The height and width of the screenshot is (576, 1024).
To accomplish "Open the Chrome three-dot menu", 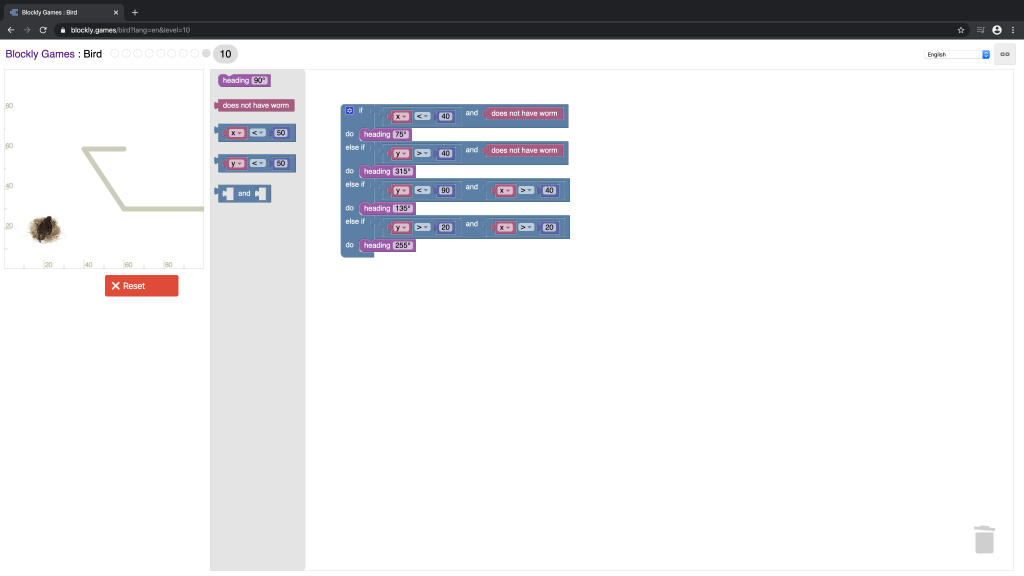I will pos(1013,30).
